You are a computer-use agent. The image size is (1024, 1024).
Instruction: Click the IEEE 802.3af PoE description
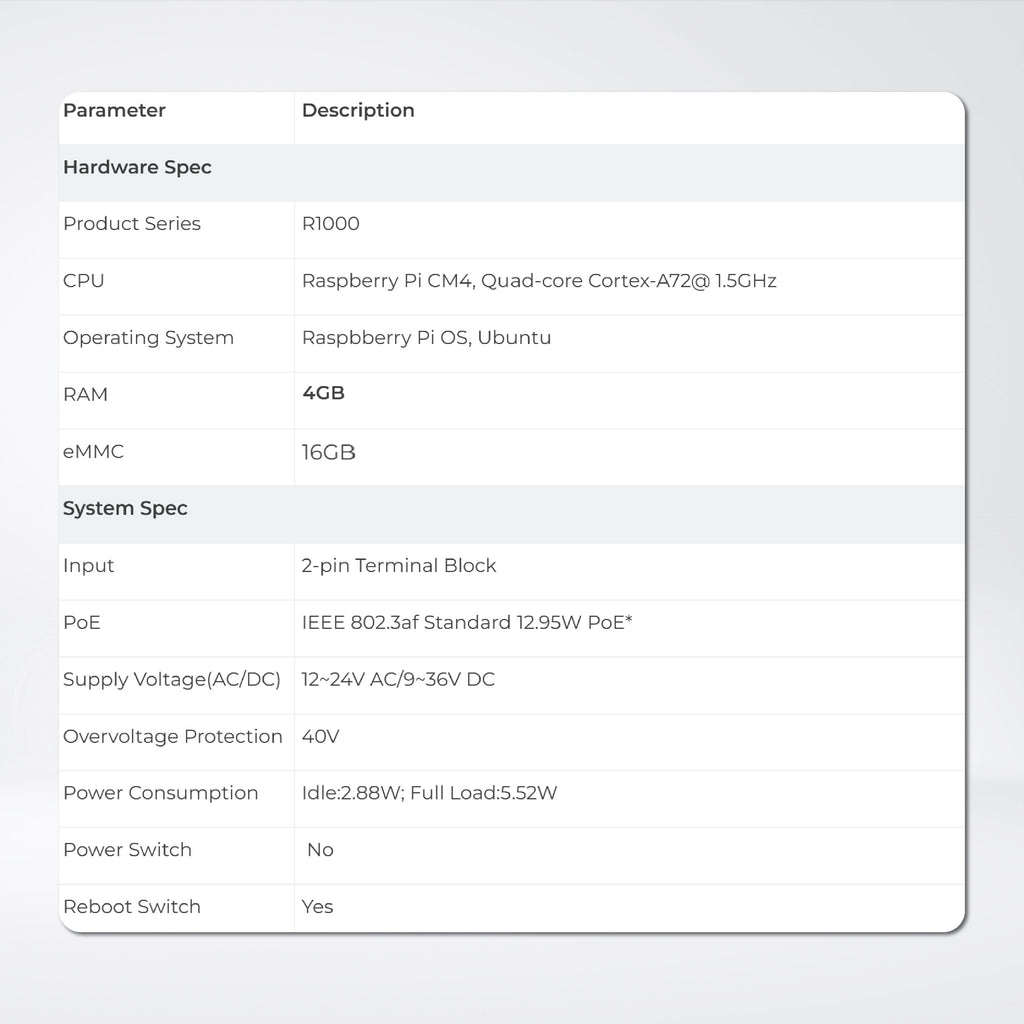pos(467,623)
